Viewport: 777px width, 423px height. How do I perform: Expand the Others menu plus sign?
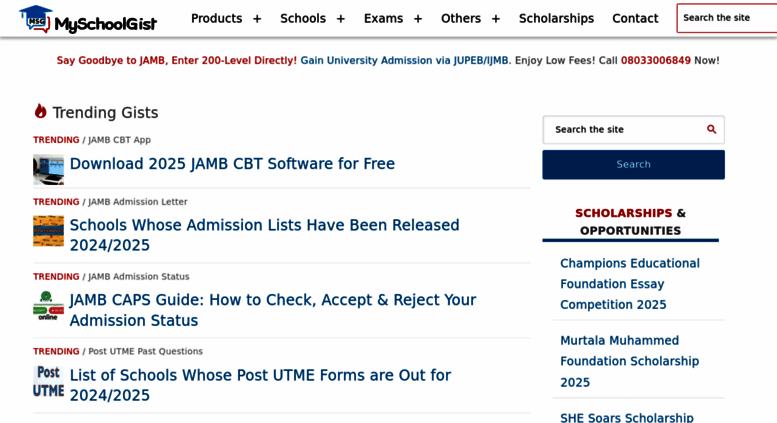(496, 19)
